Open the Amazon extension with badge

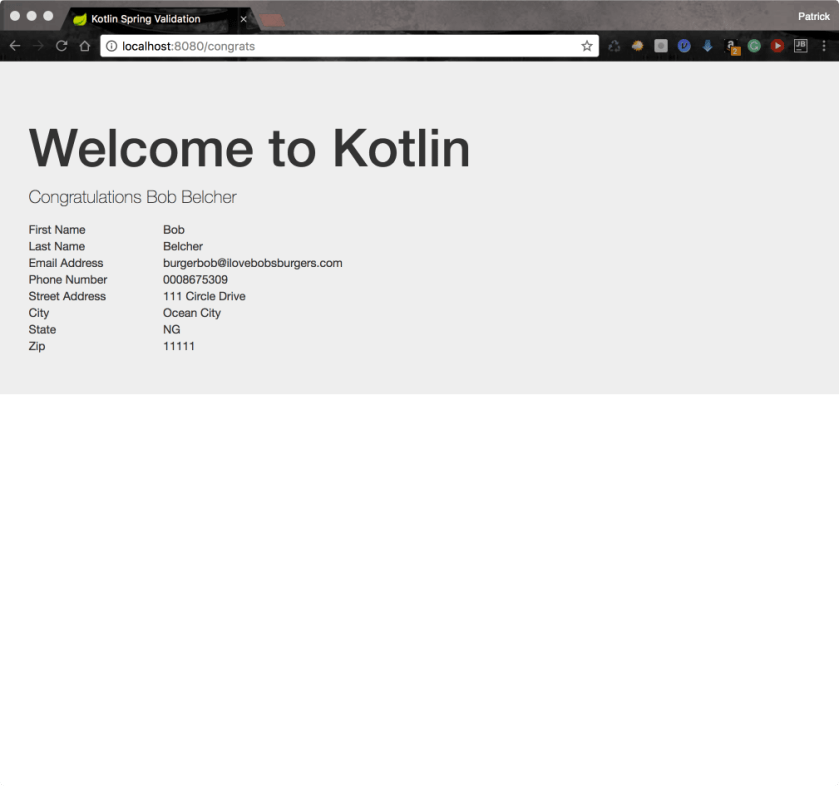(x=732, y=46)
